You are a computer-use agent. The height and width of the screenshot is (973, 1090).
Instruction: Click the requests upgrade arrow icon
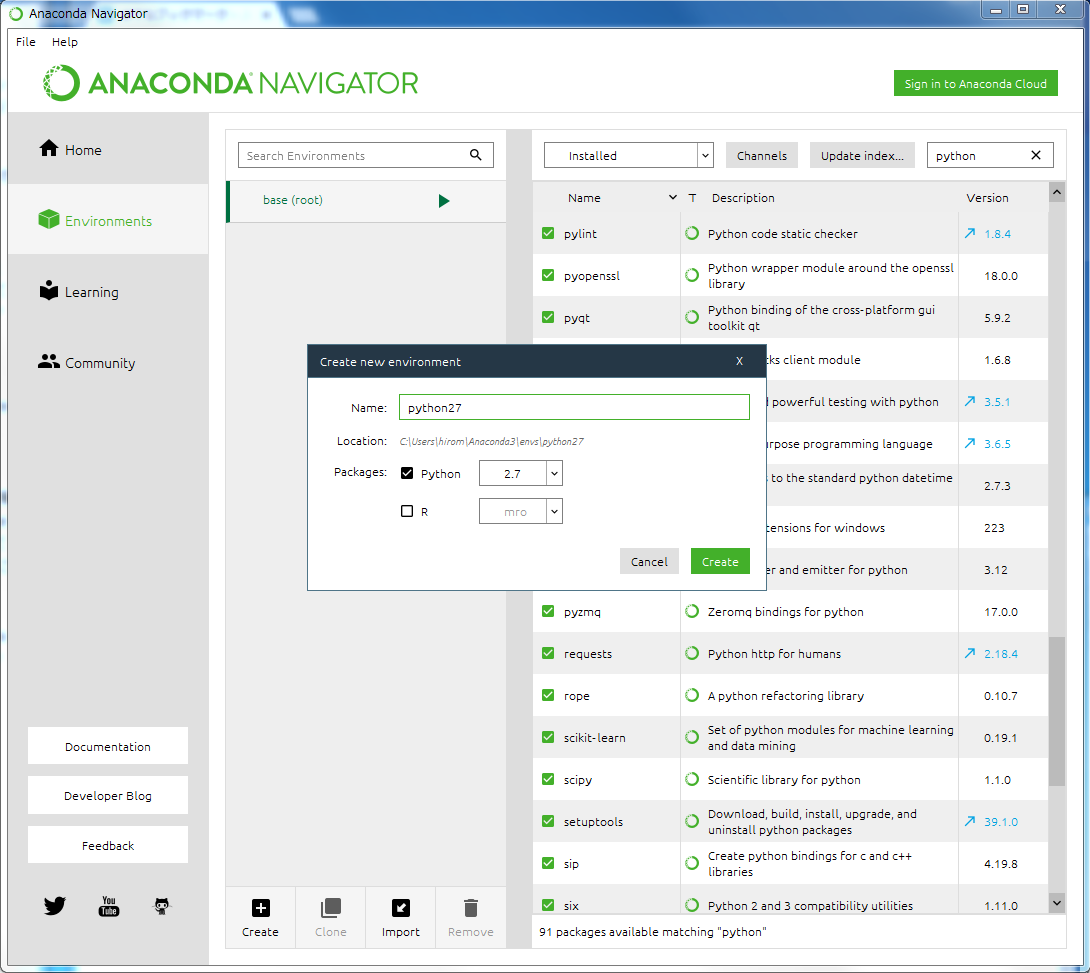click(970, 653)
